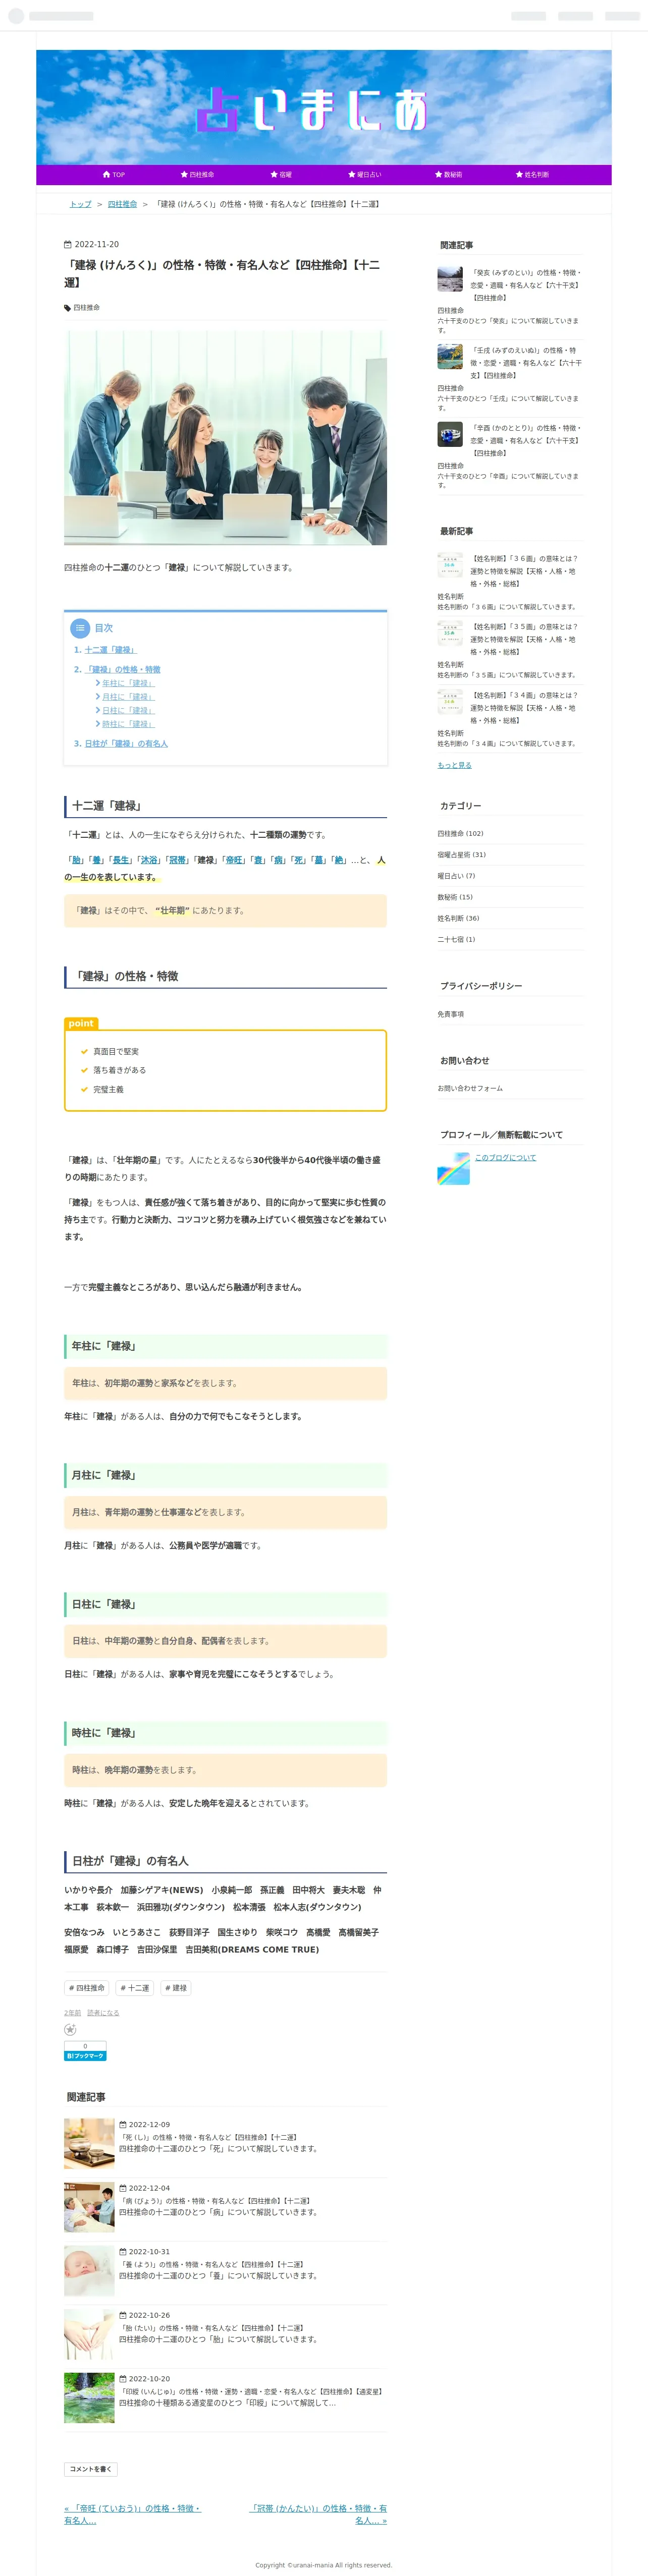648x2576 pixels.
Task: Click the # 四柱推命 tag button
Action: 86,1988
